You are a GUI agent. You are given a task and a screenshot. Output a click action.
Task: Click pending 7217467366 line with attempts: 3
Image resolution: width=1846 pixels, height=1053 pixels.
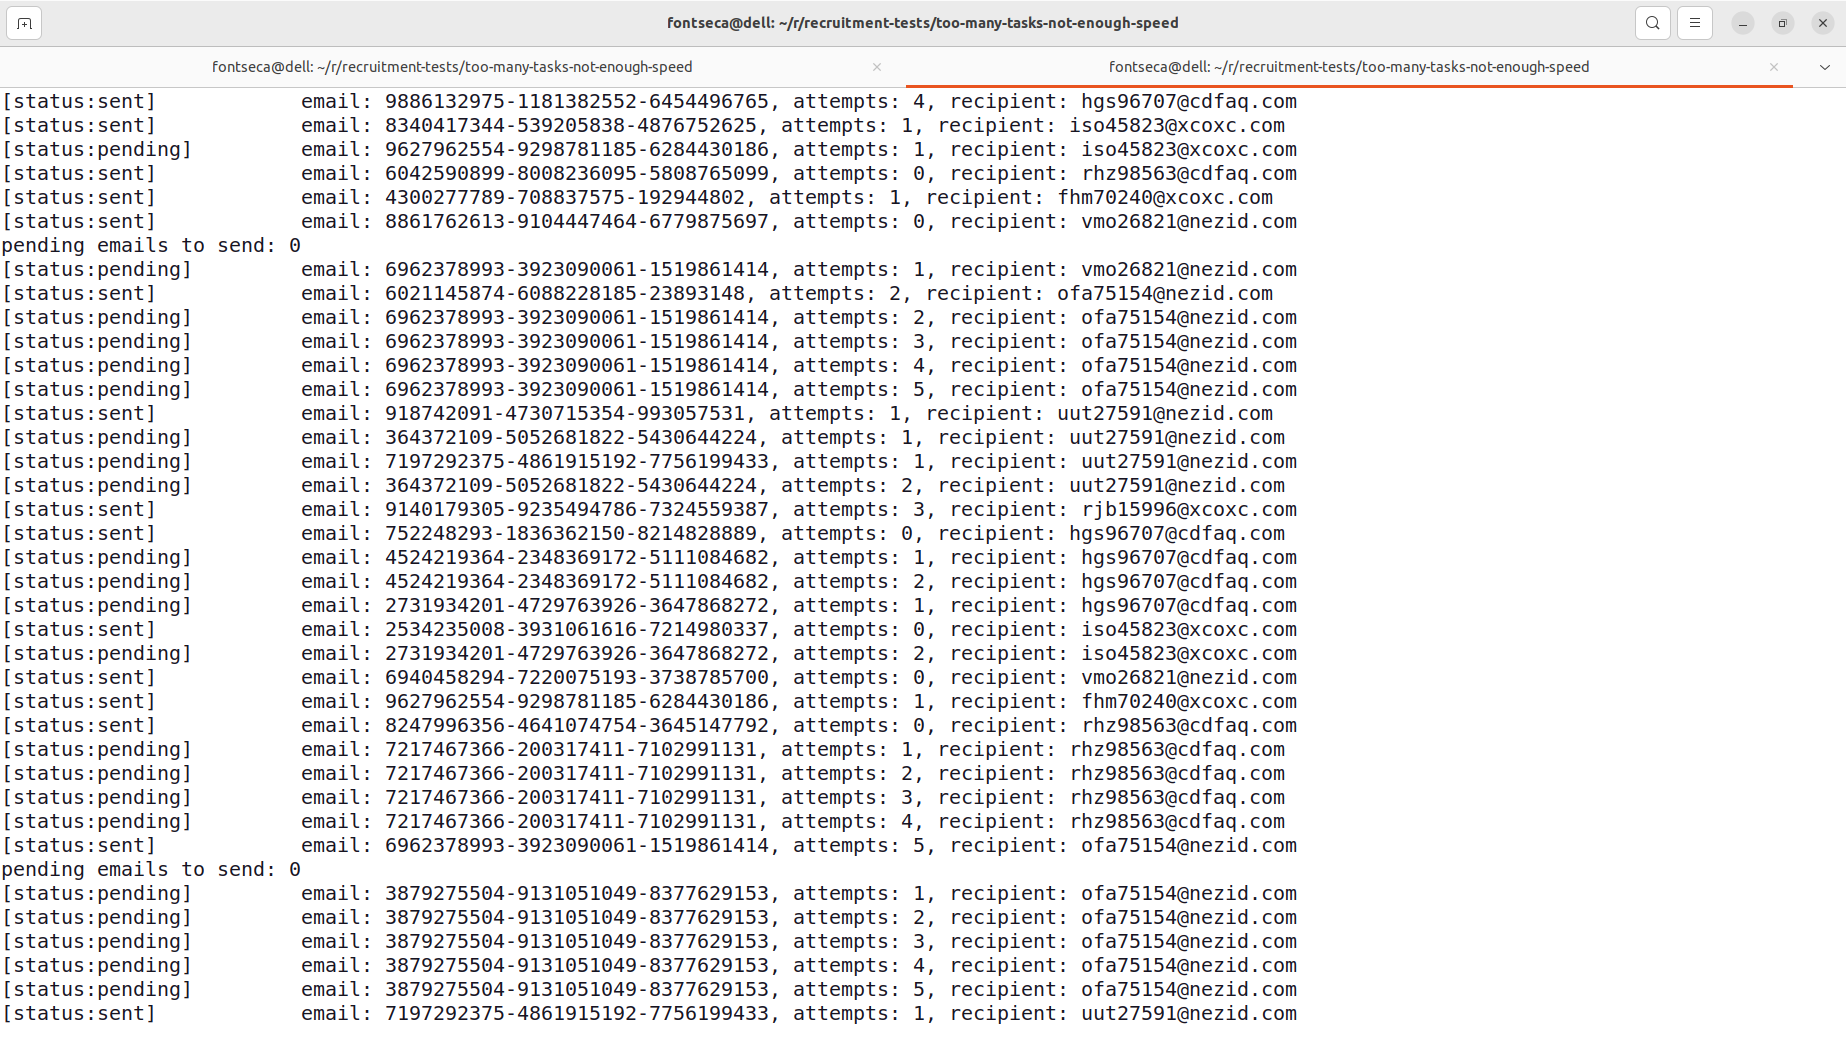643,798
